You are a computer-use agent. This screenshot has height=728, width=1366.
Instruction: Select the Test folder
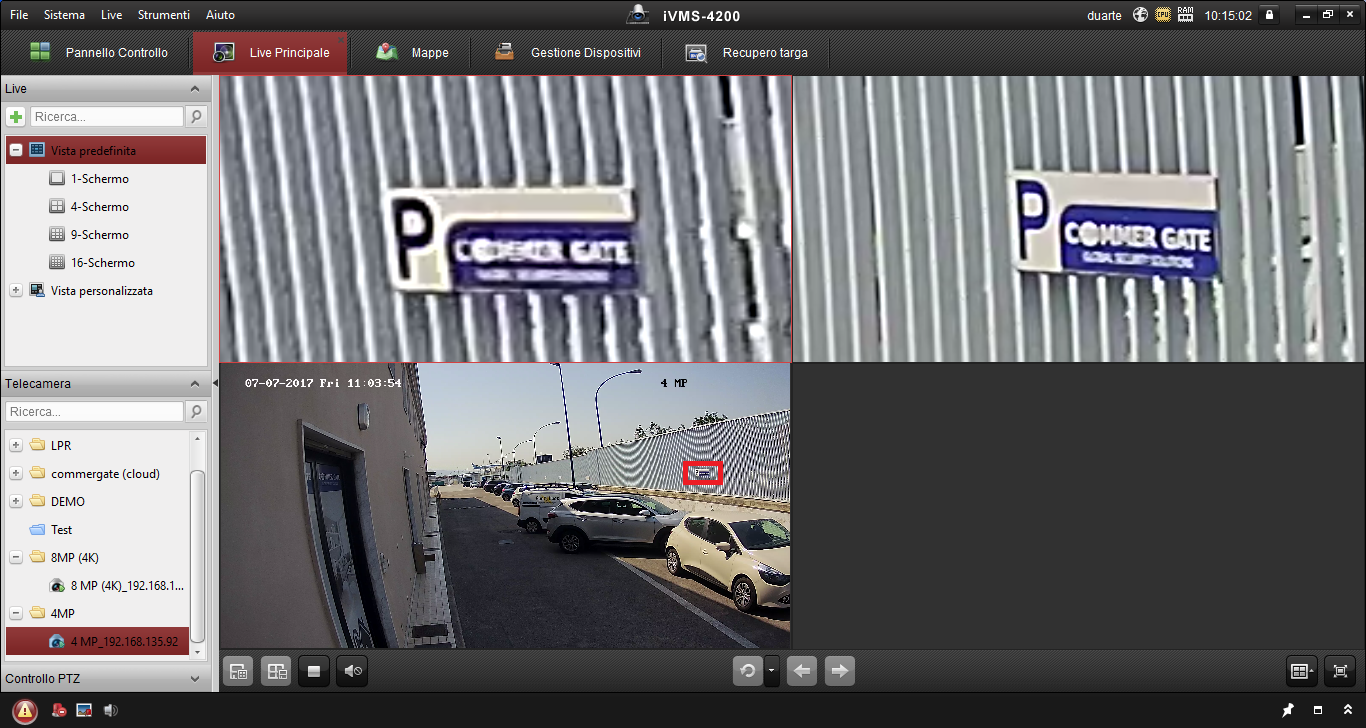pyautogui.click(x=61, y=530)
